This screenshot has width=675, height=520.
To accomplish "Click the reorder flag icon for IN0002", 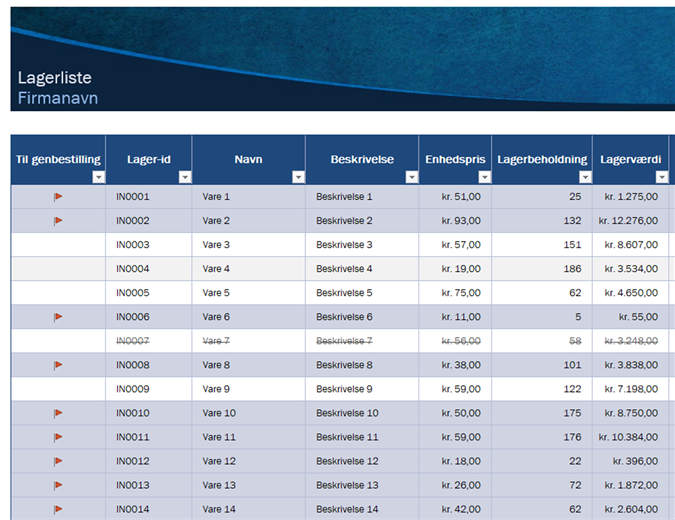I will 58,221.
